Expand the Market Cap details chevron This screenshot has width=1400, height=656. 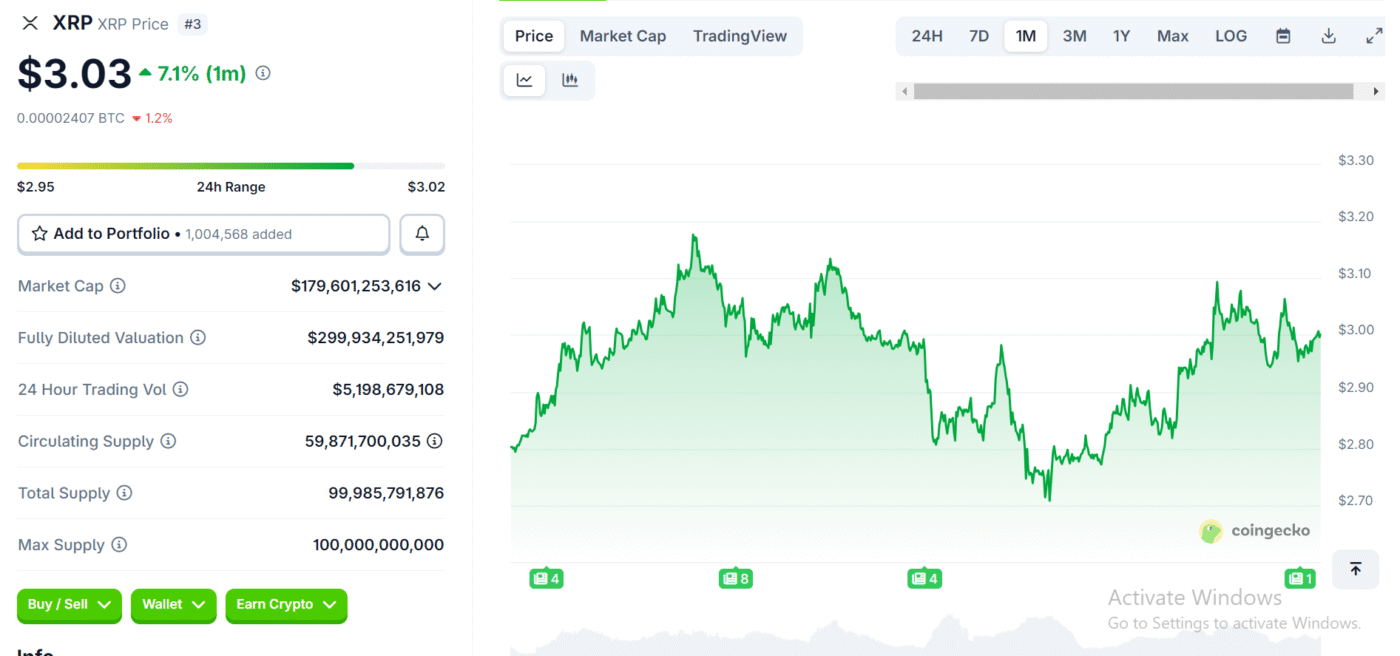(435, 286)
